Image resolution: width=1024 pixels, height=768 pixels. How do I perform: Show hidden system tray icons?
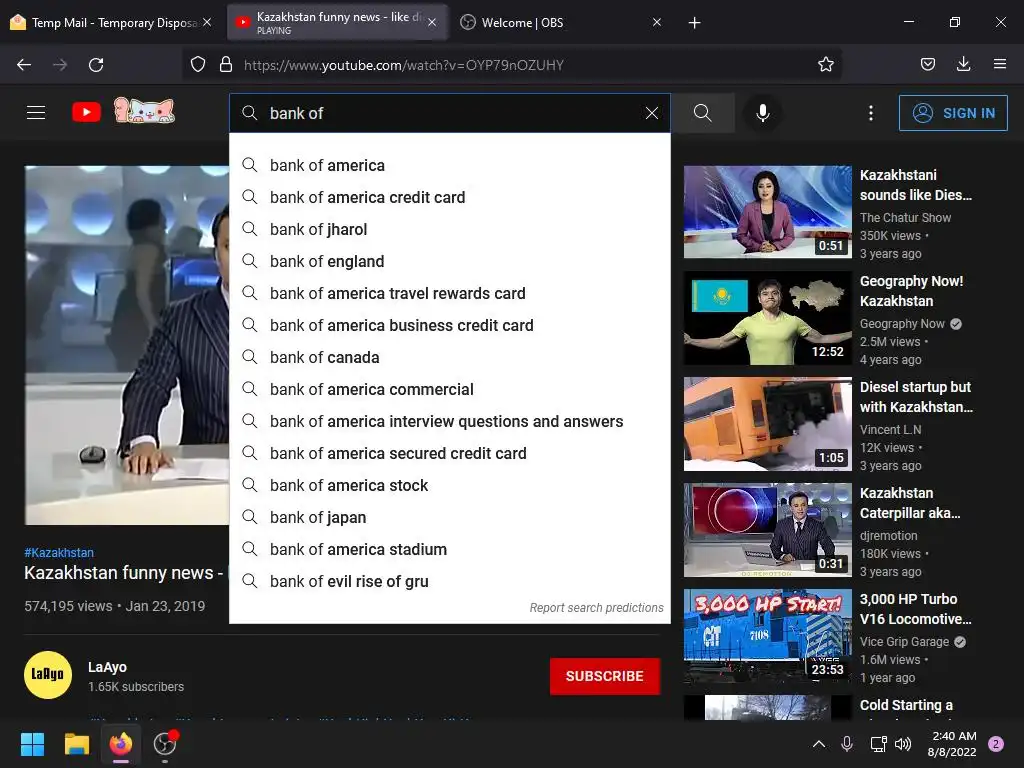(818, 744)
